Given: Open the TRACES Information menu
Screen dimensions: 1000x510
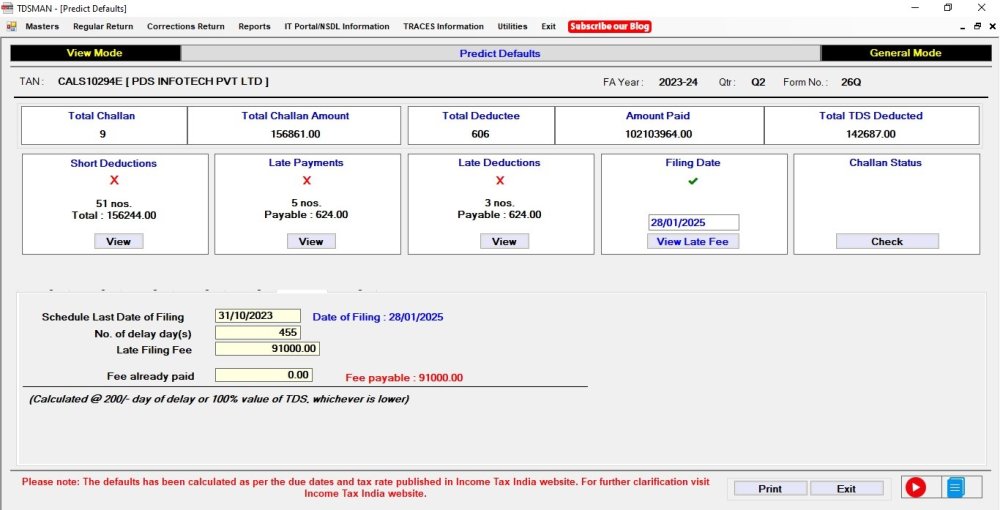Looking at the screenshot, I should coord(443,26).
